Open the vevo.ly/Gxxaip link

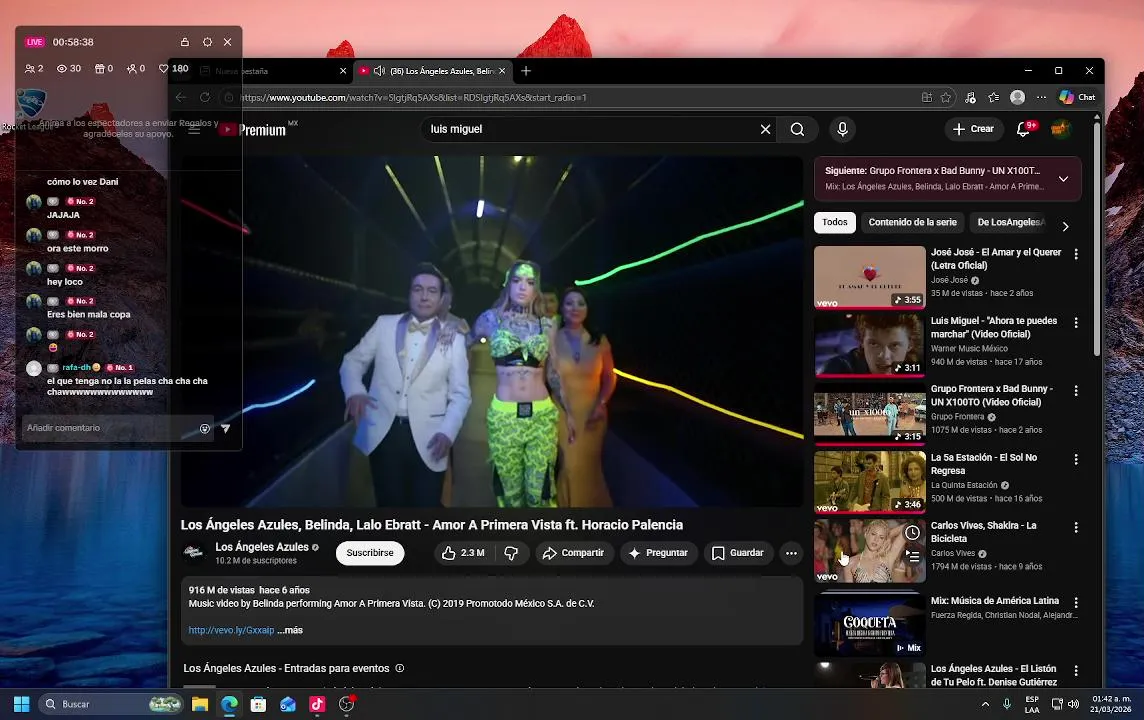coord(231,630)
